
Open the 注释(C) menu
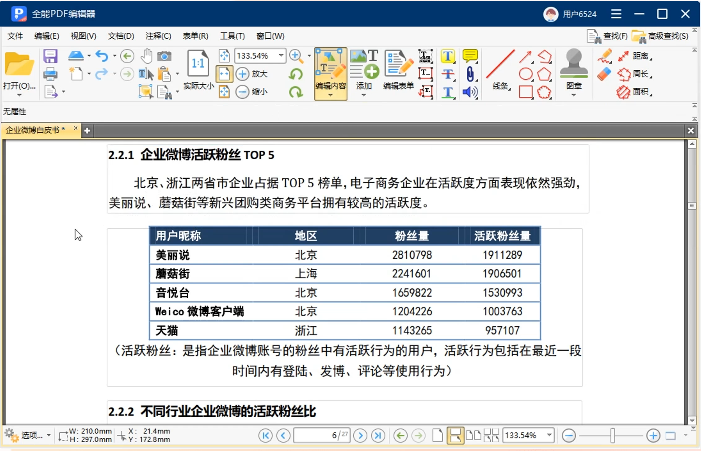pos(158,36)
